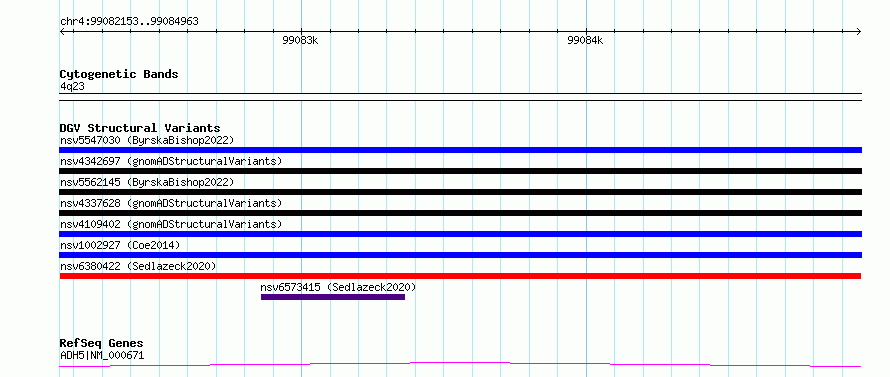The height and width of the screenshot is (377, 890).
Task: Click the nsv6573415 (Sedlazeck2020) label
Action: click(338, 287)
